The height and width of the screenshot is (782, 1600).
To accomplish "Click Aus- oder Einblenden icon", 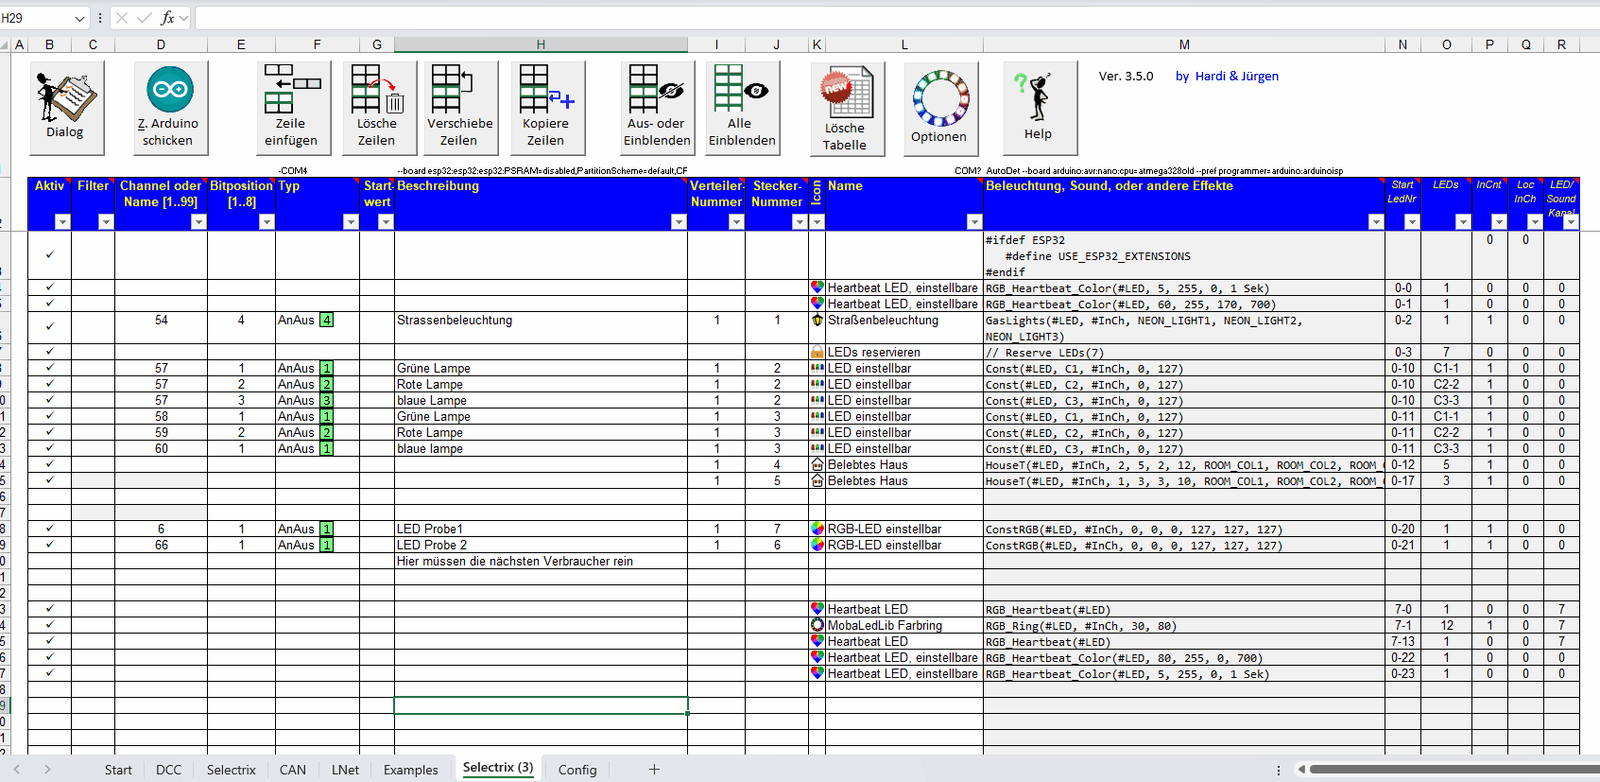I will (657, 107).
